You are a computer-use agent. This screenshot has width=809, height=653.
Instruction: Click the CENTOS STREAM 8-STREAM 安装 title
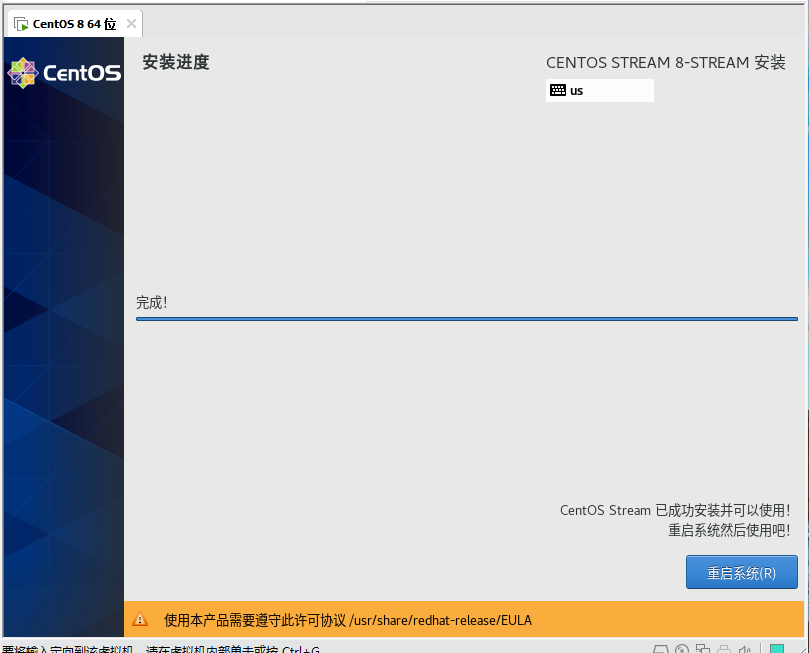[x=665, y=62]
